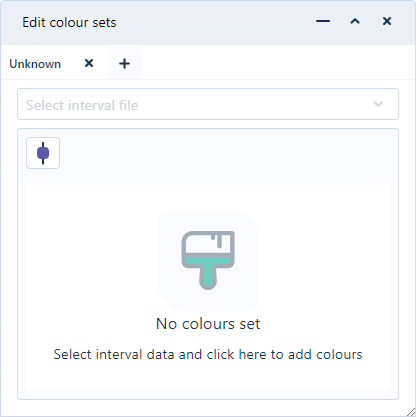Open the Select interval file dropdown
This screenshot has width=416, height=417.
[208, 104]
